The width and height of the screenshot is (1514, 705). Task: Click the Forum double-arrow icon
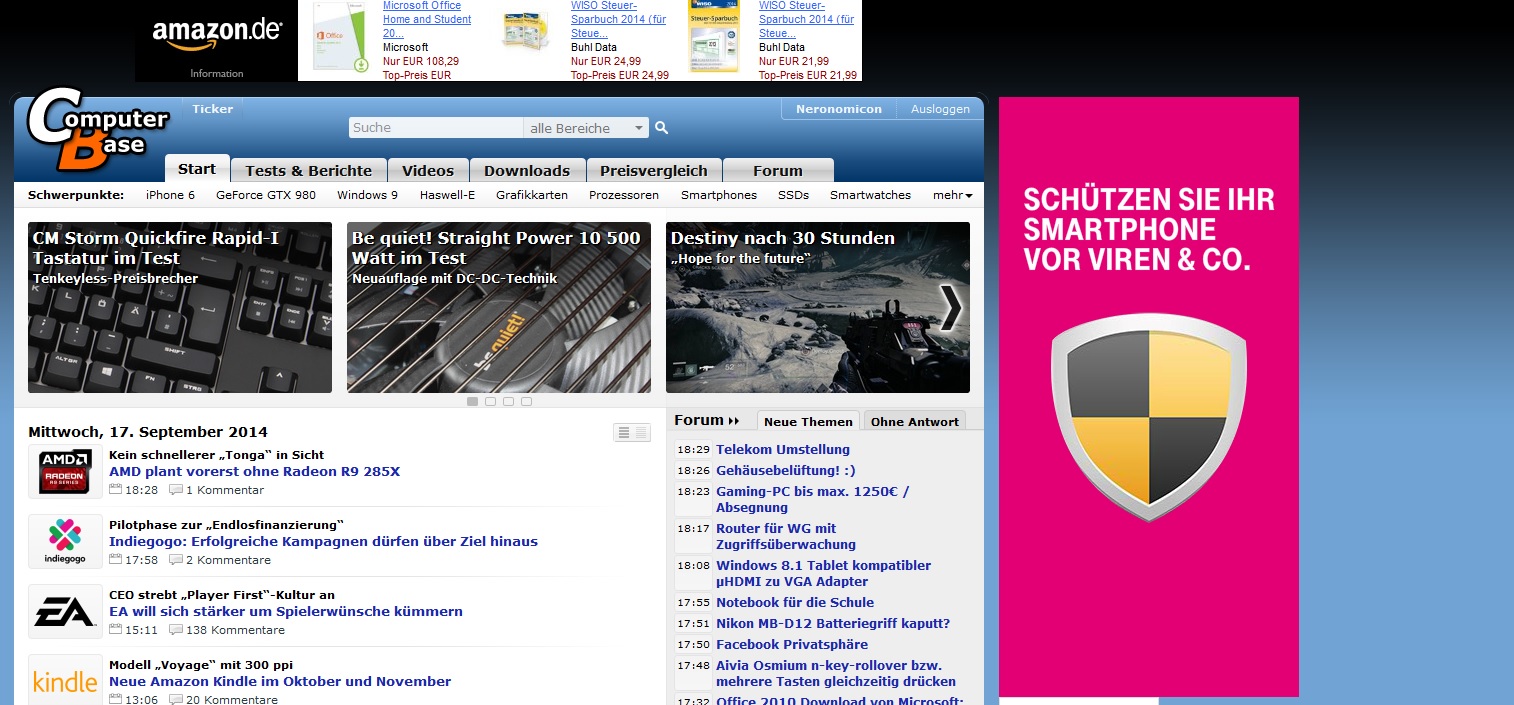point(734,421)
